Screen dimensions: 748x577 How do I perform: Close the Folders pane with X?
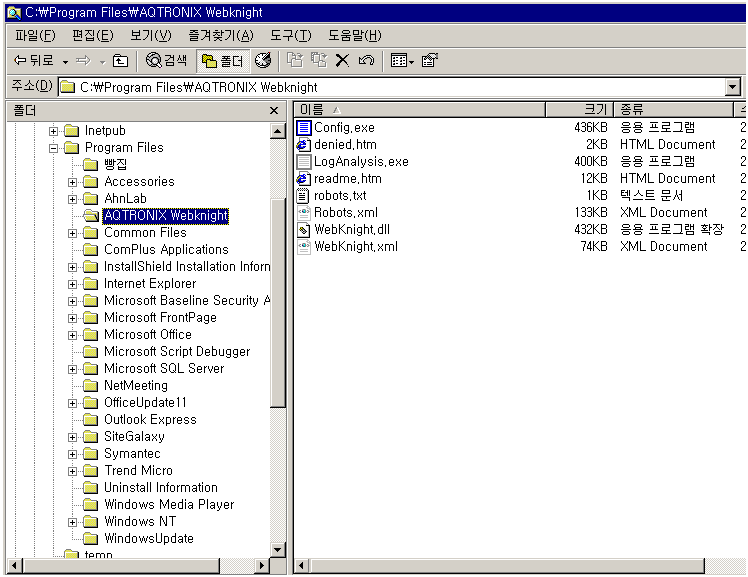[x=274, y=111]
